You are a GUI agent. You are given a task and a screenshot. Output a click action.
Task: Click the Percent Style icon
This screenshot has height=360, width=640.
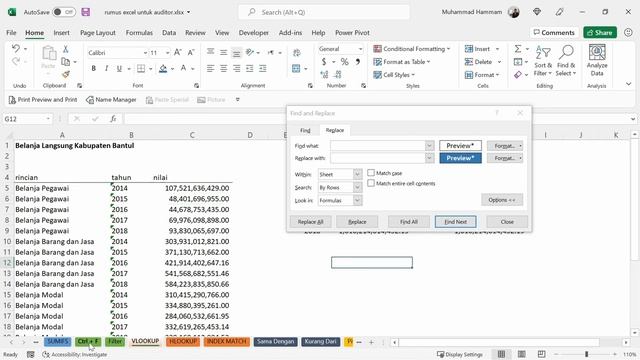coord(345,62)
